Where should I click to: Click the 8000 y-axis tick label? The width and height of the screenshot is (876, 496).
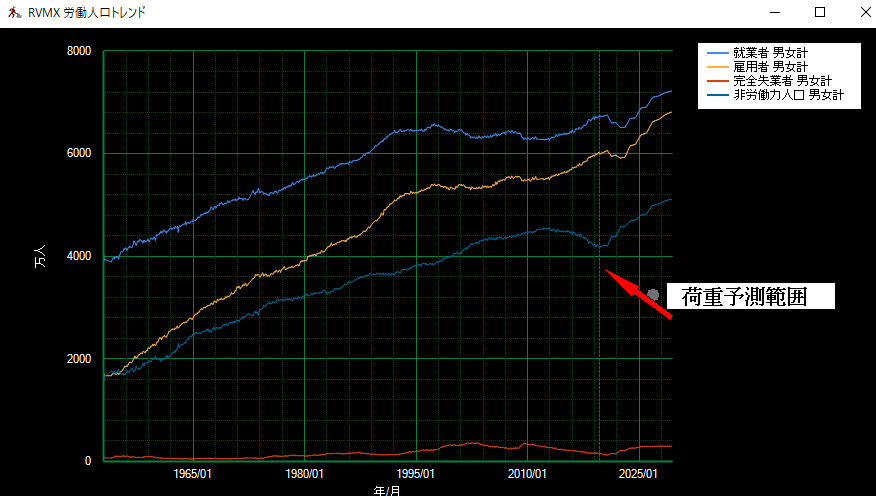point(78,51)
